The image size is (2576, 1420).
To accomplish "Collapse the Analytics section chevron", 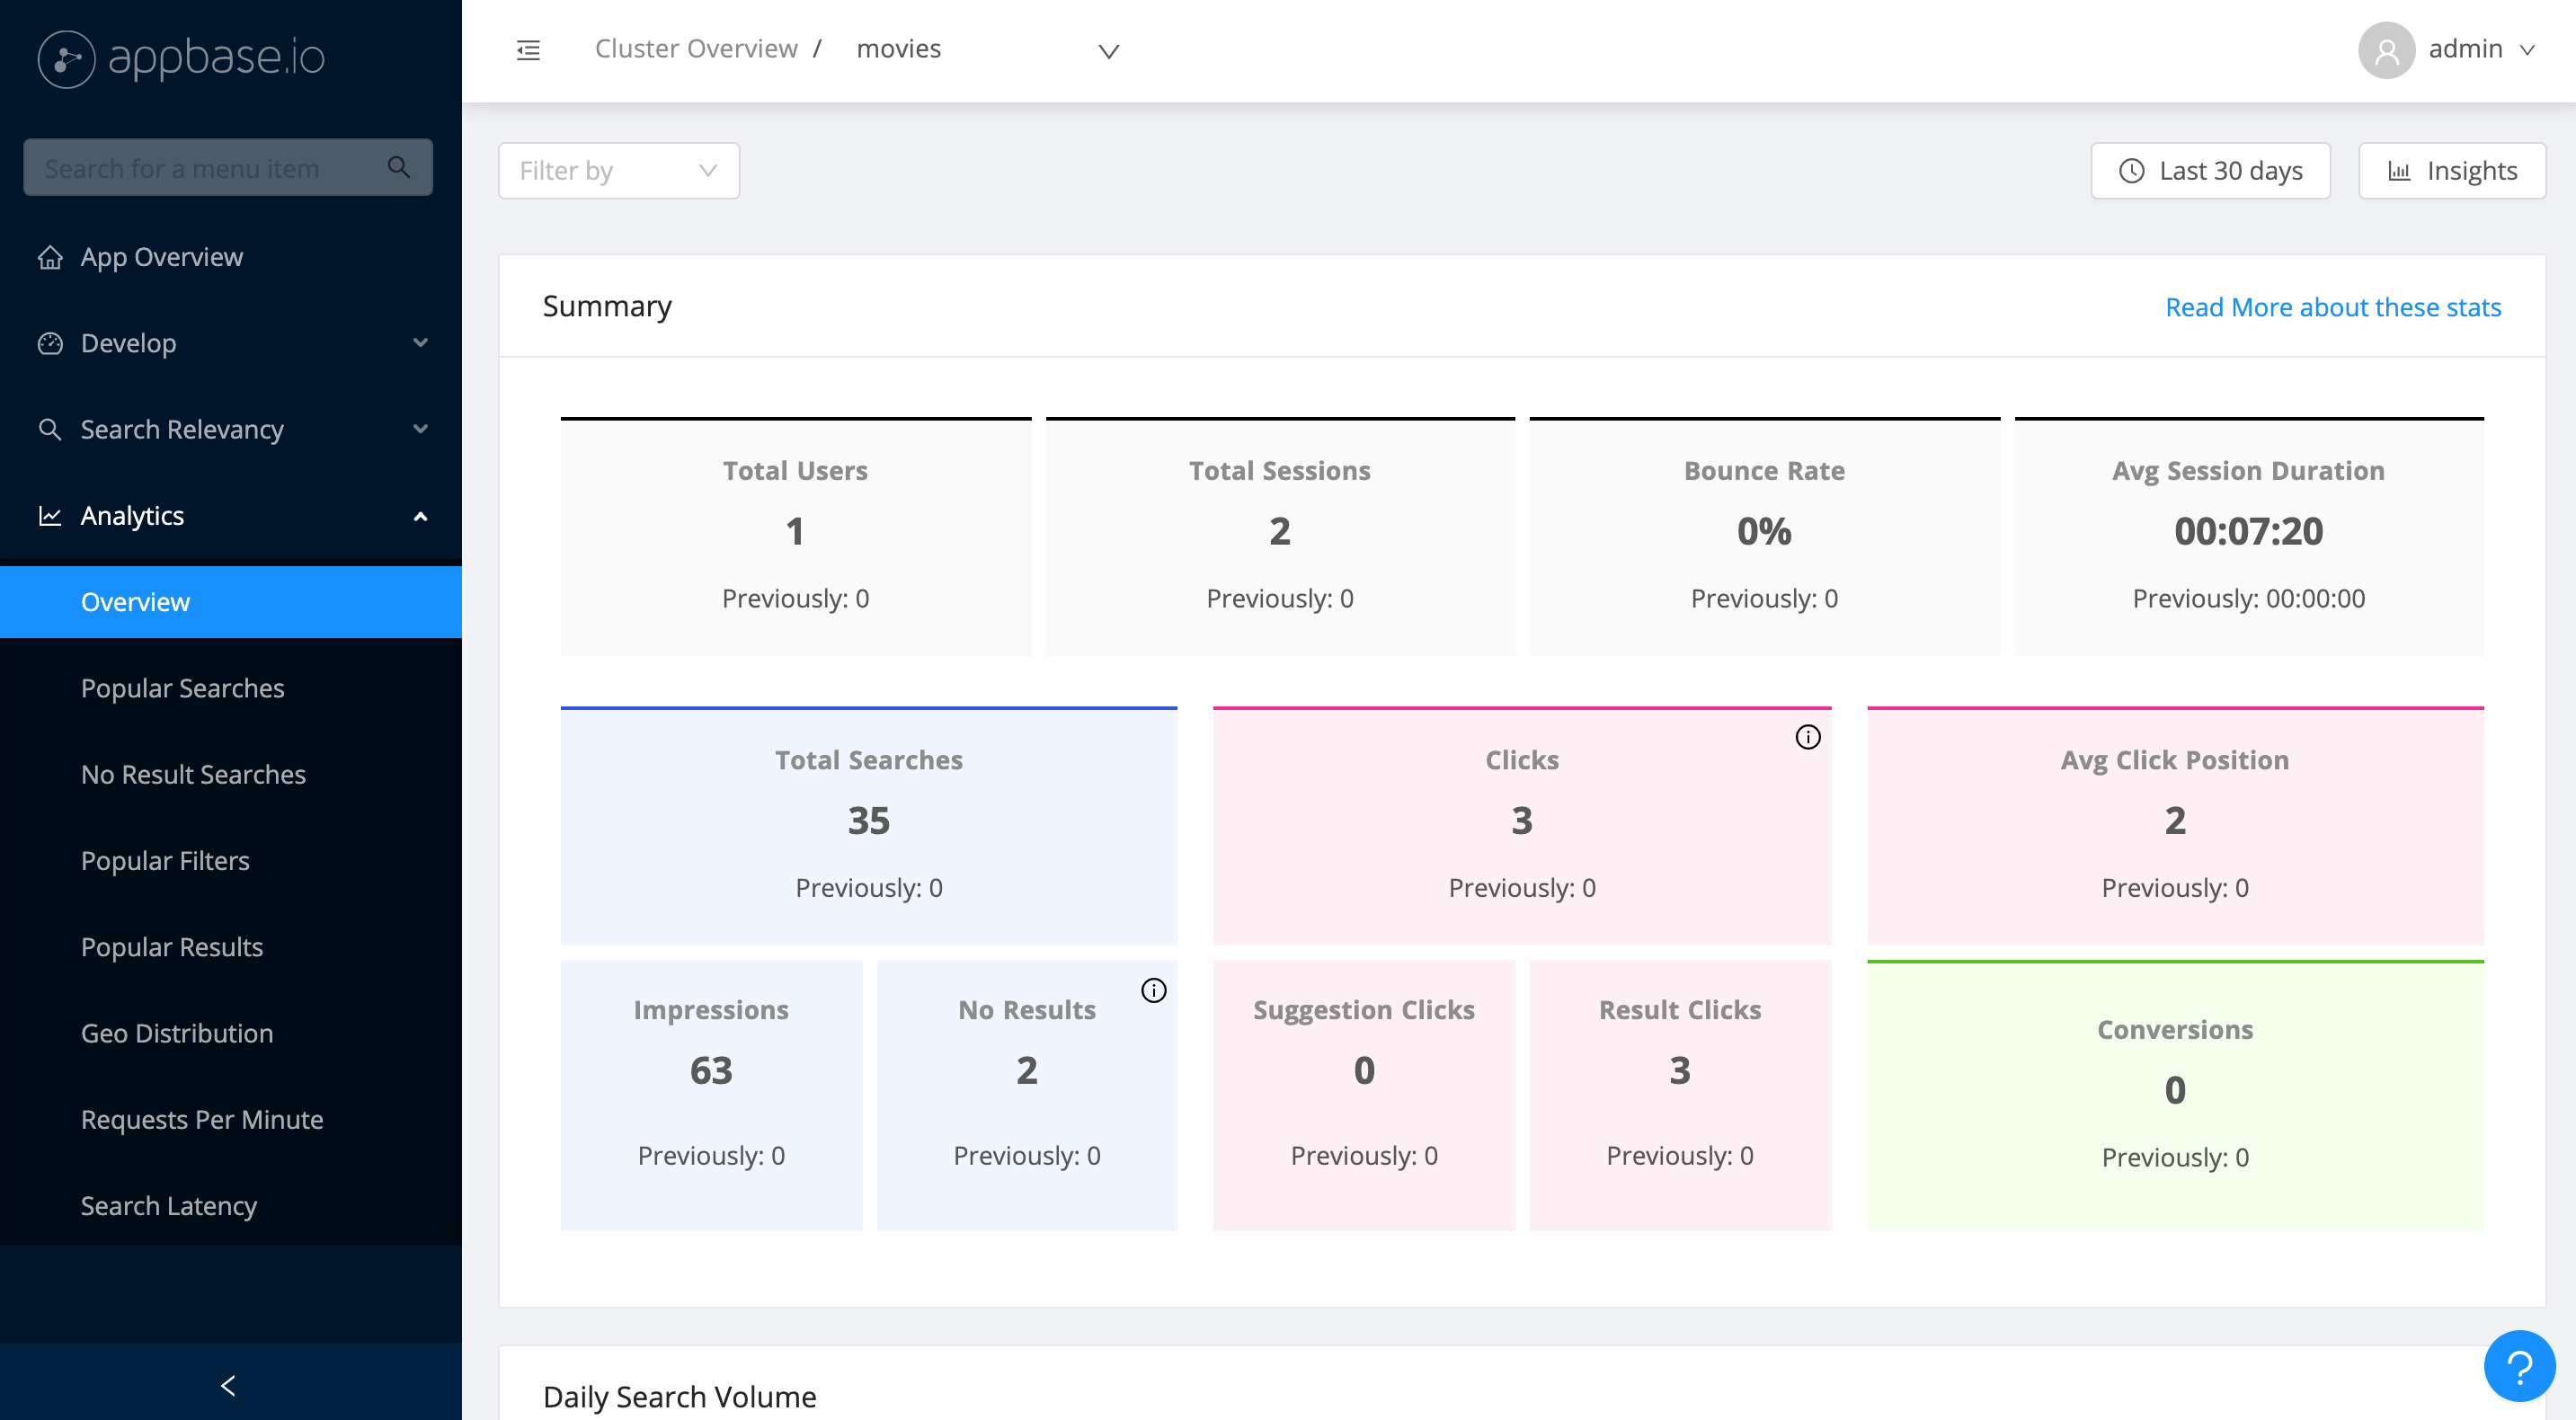I will (x=420, y=516).
